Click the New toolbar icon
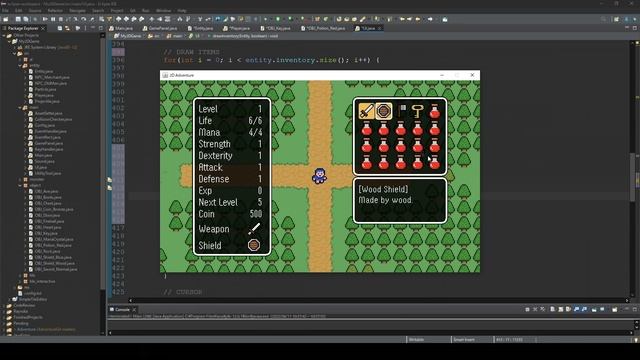Image resolution: width=640 pixels, height=360 pixels. (6, 19)
